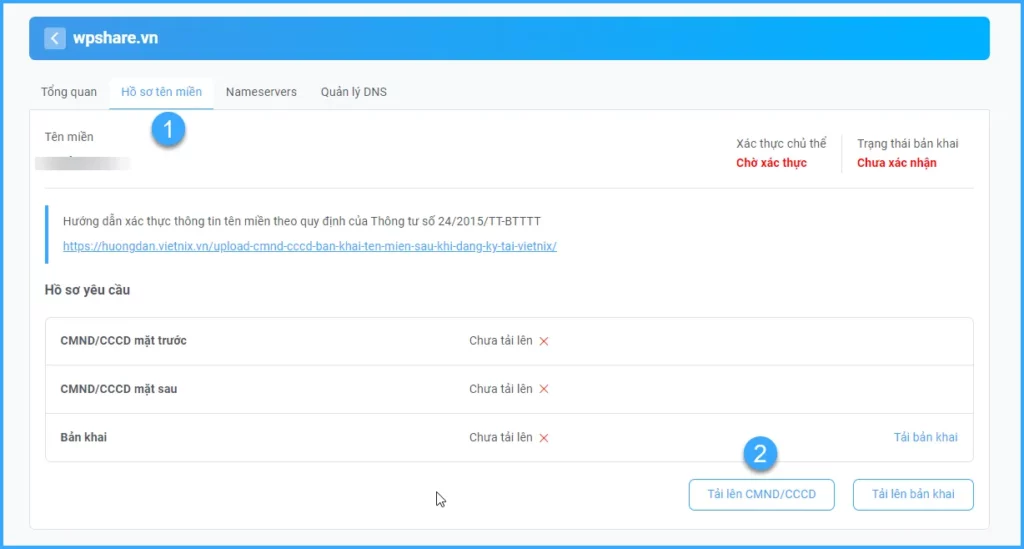The height and width of the screenshot is (549, 1024).
Task: Click the wpshare.vn header title
Action: pyautogui.click(x=115, y=39)
